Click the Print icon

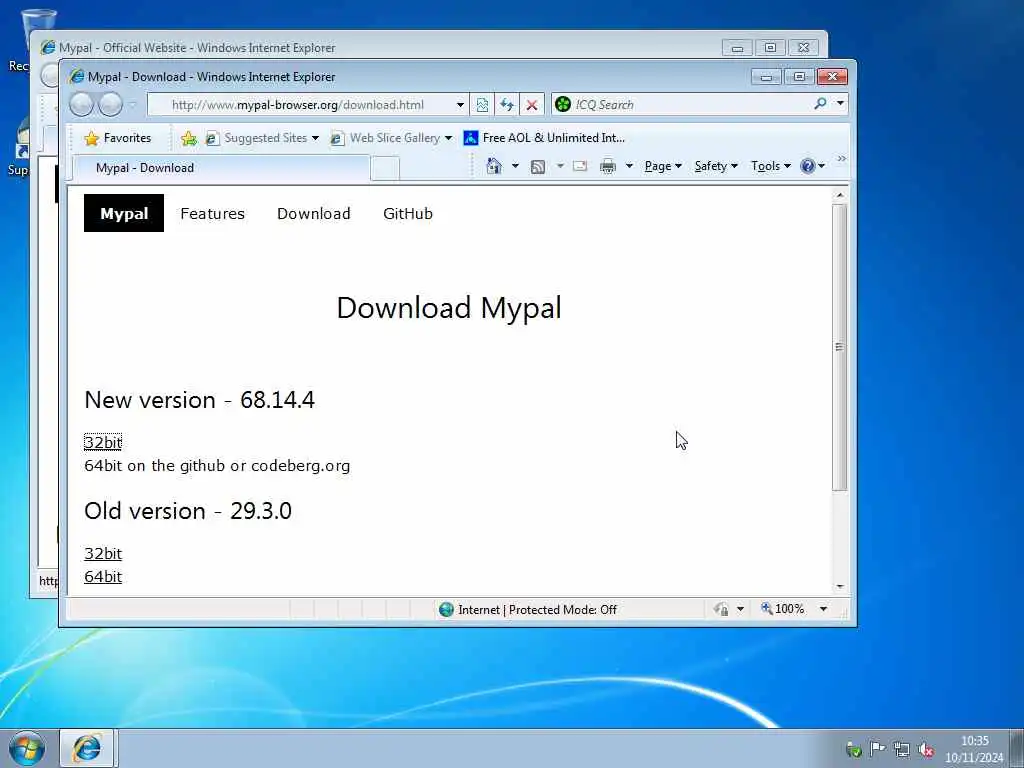point(607,166)
